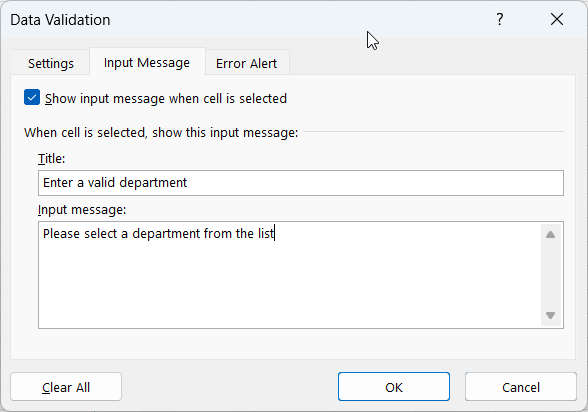Click the 'Title:' field label
The height and width of the screenshot is (412, 588).
51,159
